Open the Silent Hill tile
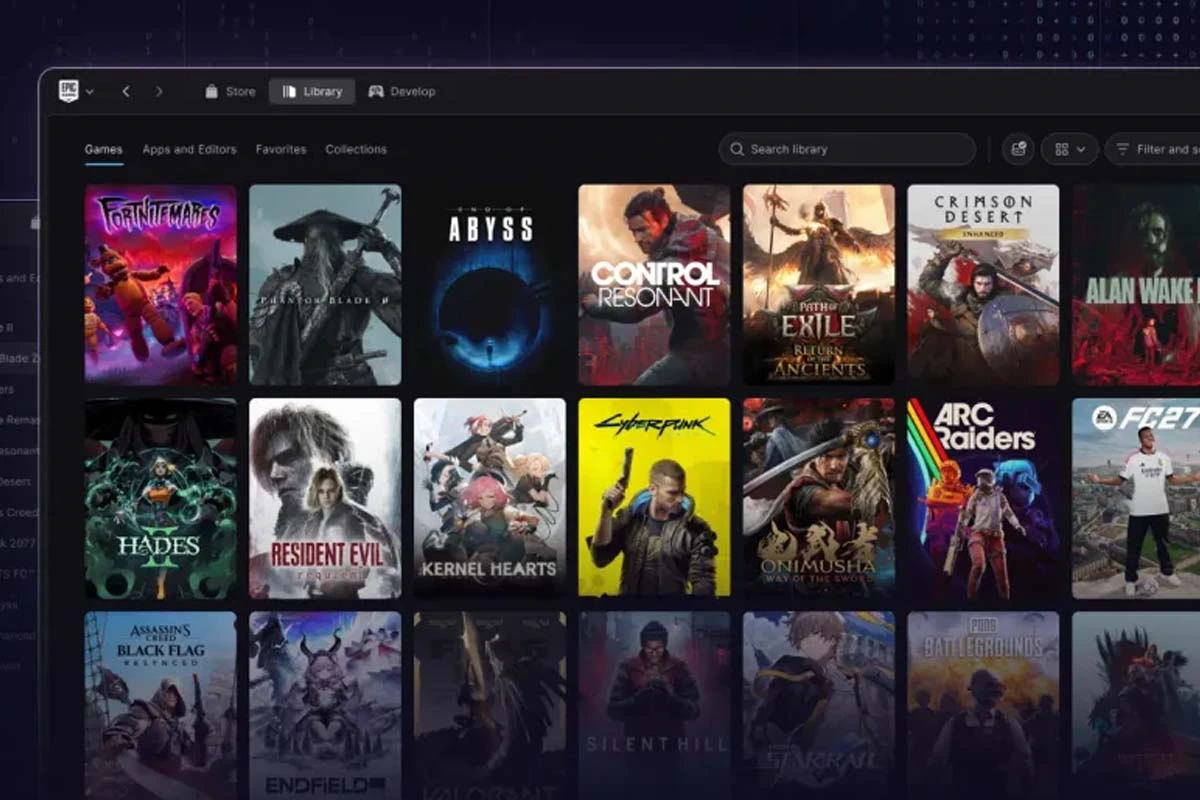This screenshot has width=1200, height=800. (x=654, y=706)
